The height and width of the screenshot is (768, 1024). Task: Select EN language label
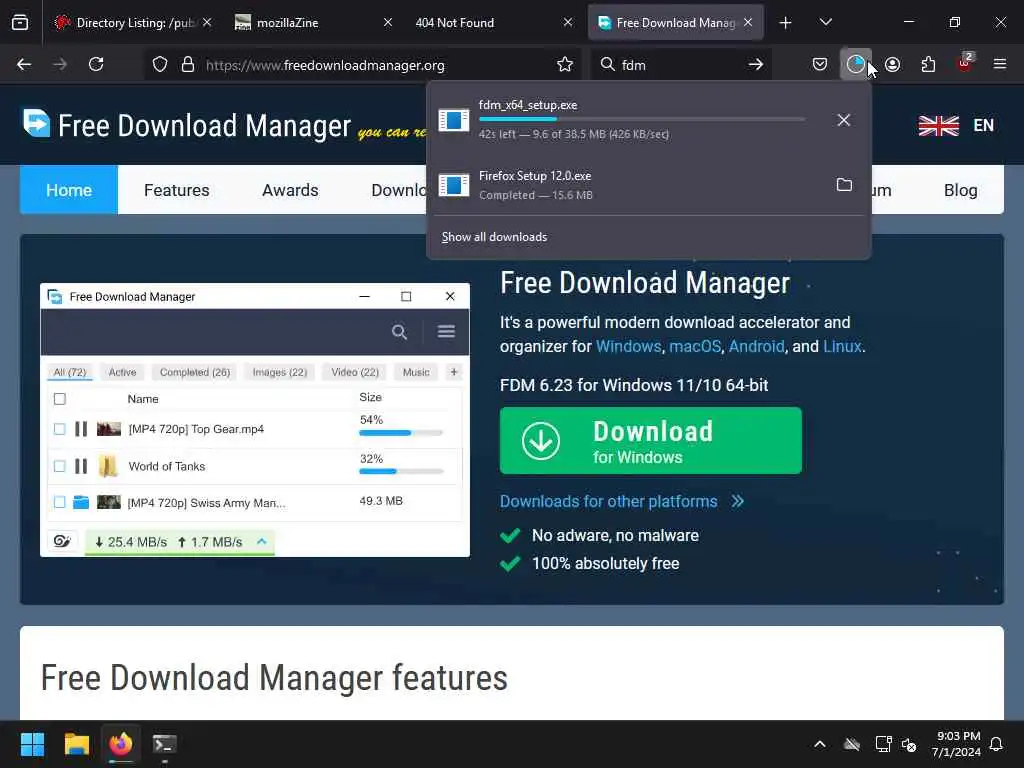pos(984,125)
